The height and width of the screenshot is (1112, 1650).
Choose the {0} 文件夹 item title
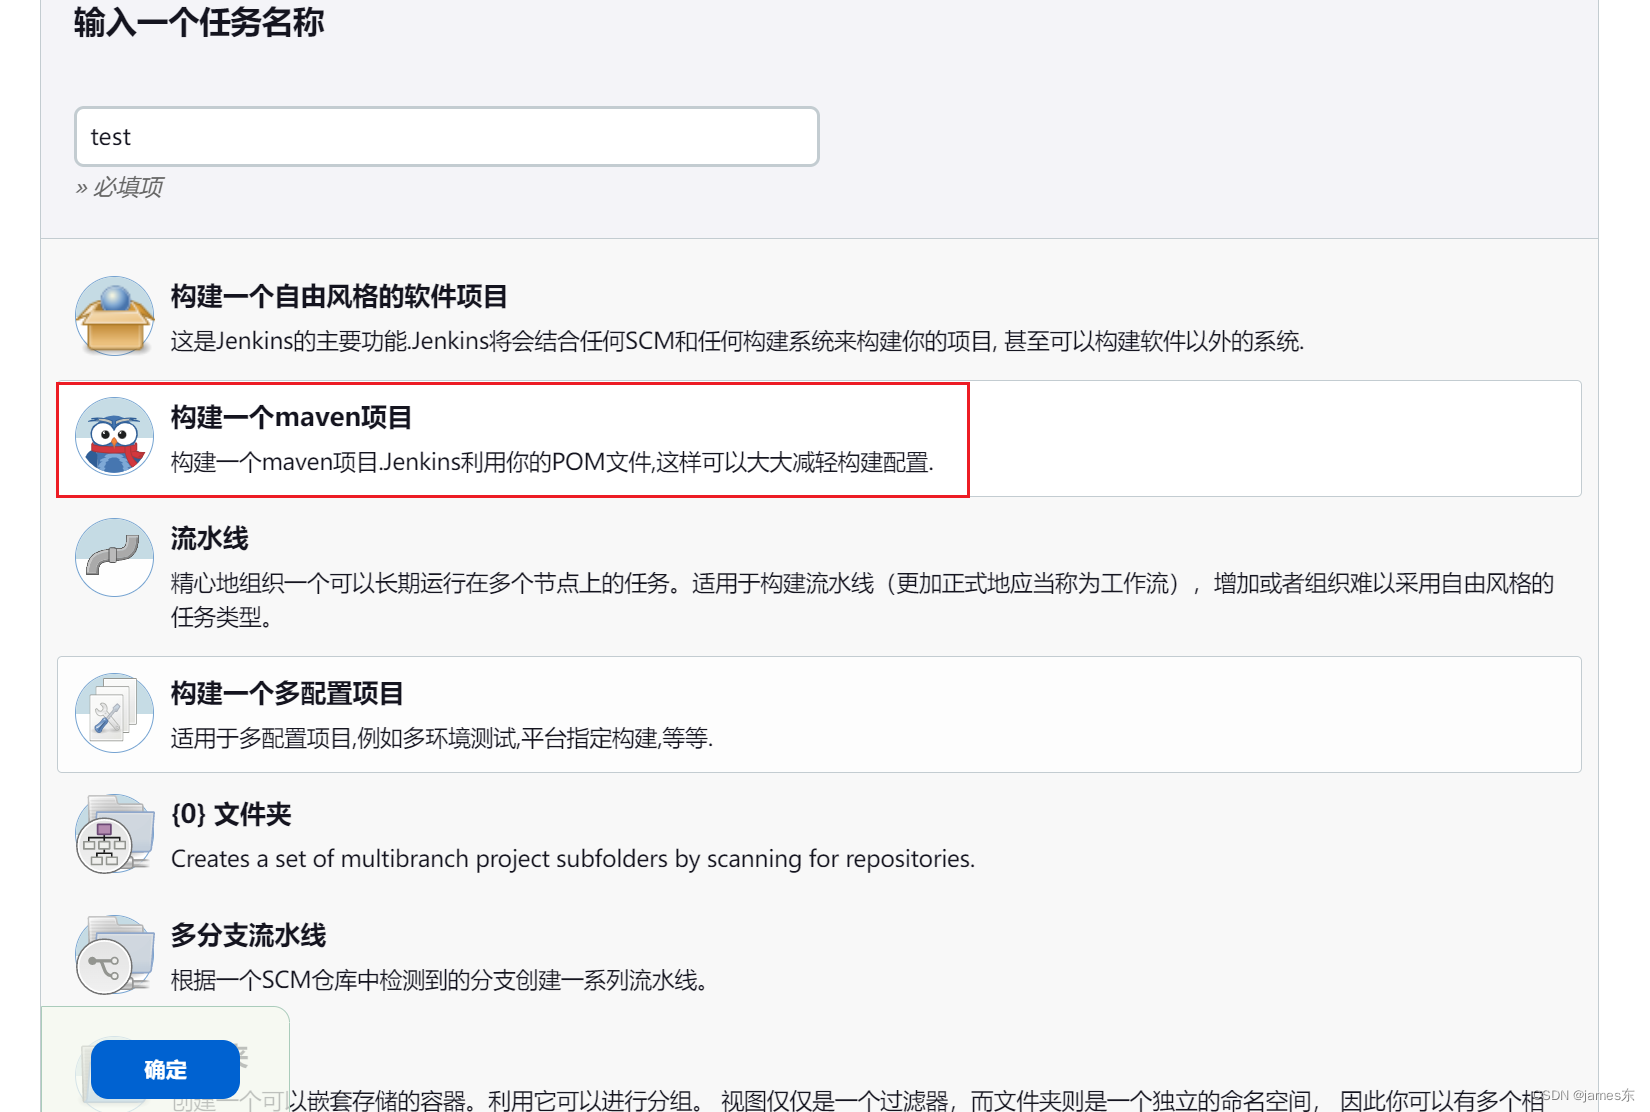(231, 814)
